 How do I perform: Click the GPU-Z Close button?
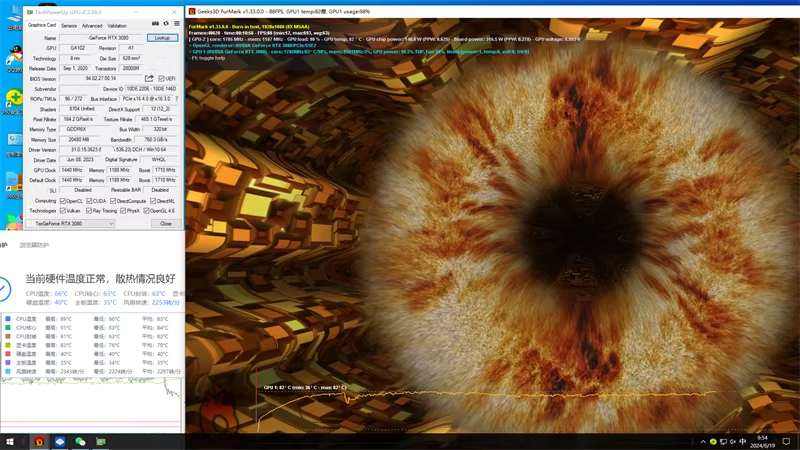[166, 223]
